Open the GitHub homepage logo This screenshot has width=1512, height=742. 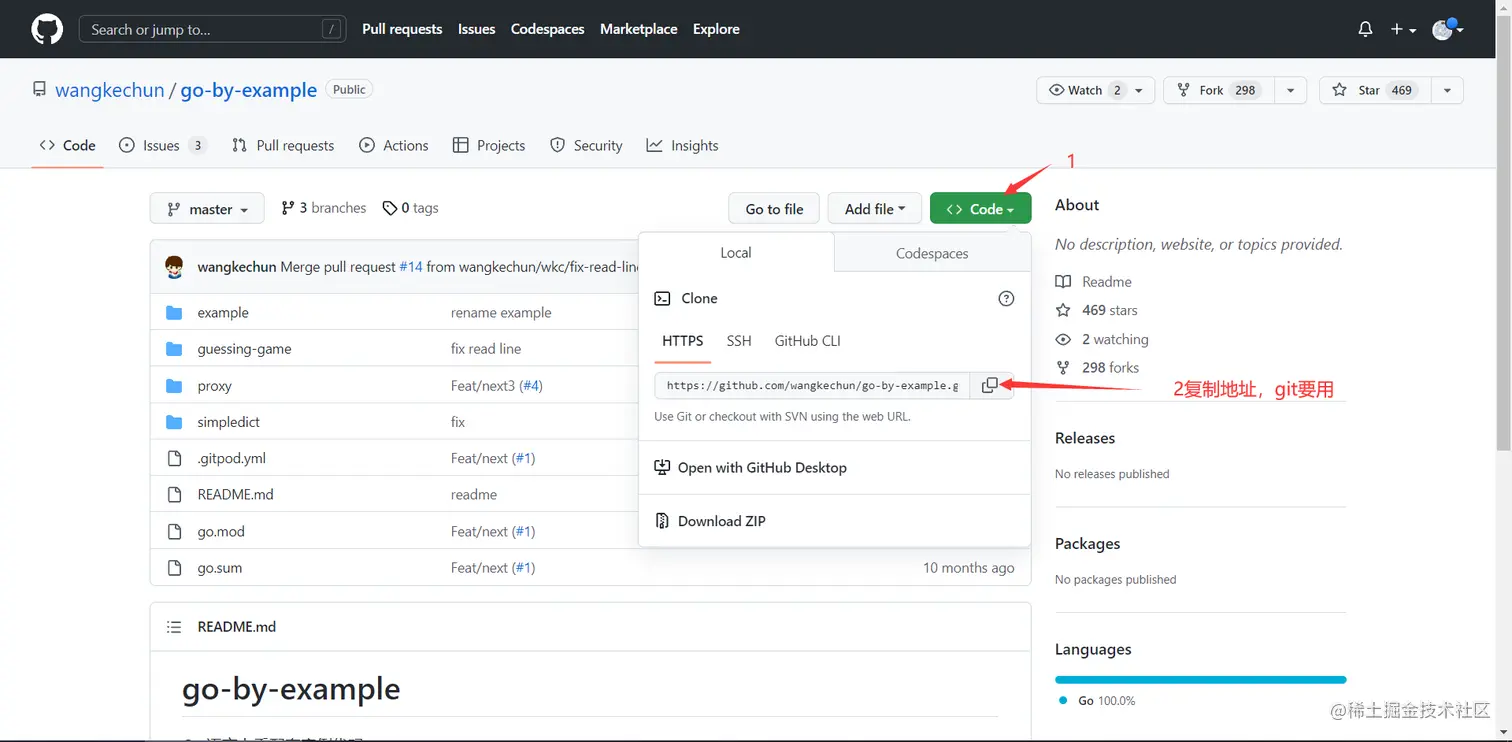[x=47, y=29]
